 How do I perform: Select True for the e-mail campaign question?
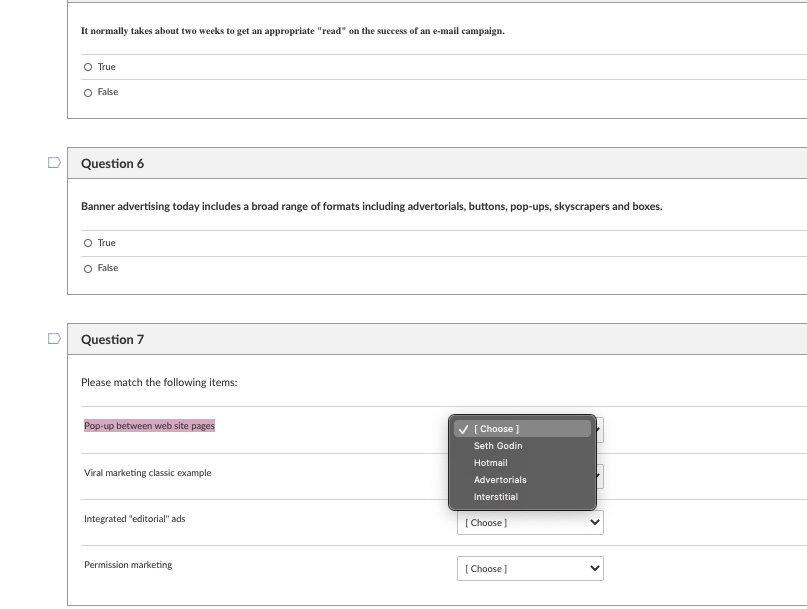click(88, 67)
